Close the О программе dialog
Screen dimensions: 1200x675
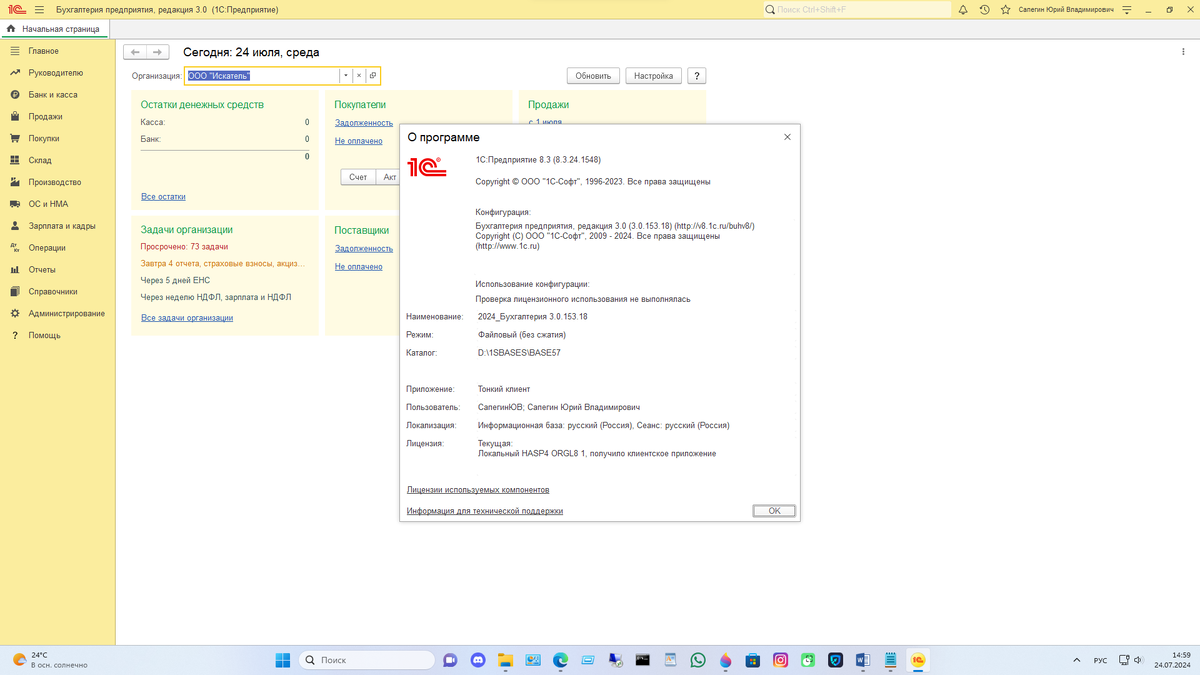point(787,137)
